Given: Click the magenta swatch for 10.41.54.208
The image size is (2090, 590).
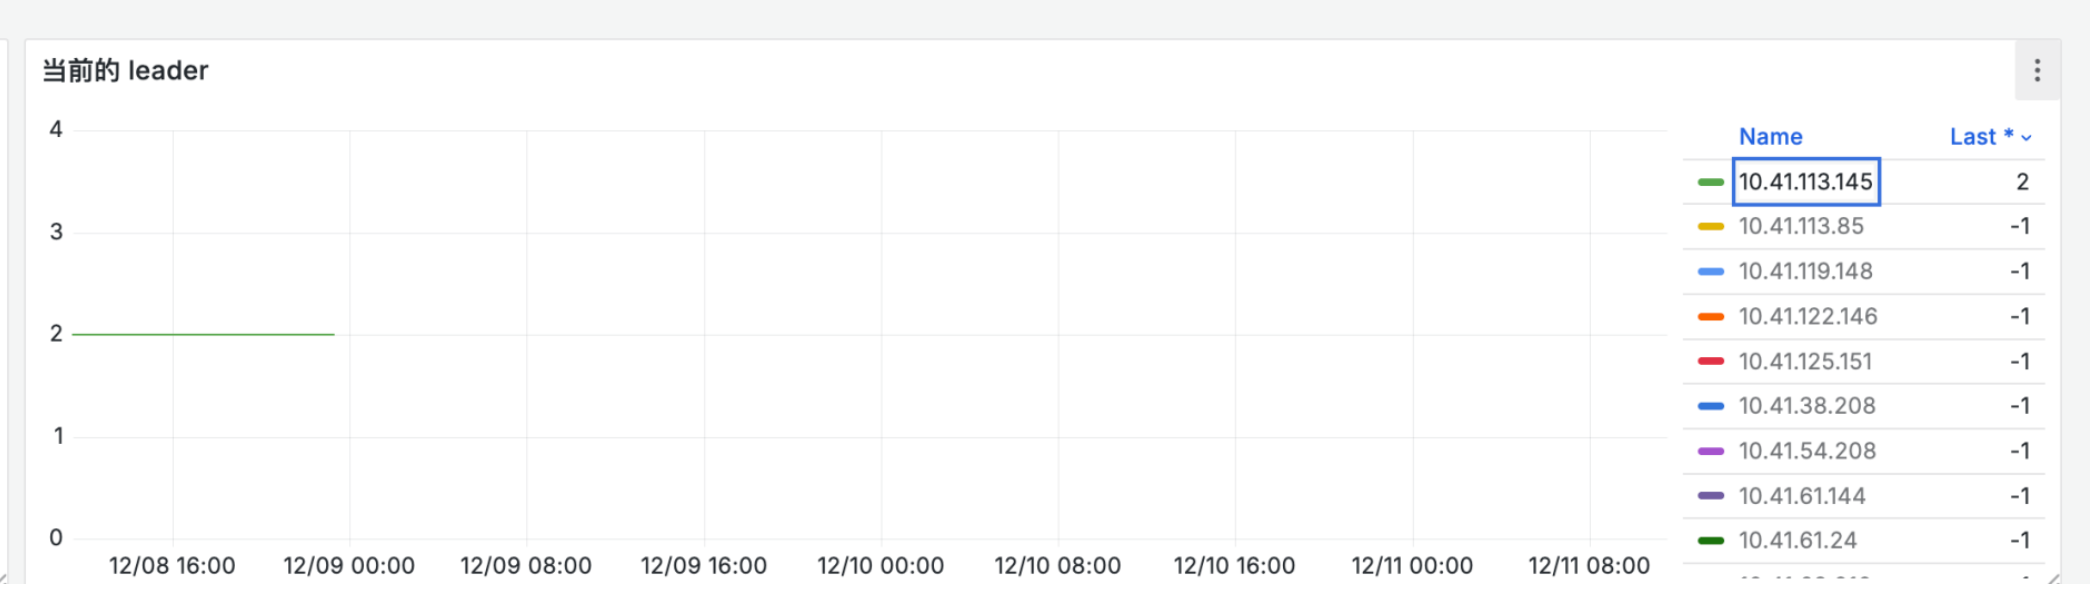Looking at the screenshot, I should tap(1710, 451).
